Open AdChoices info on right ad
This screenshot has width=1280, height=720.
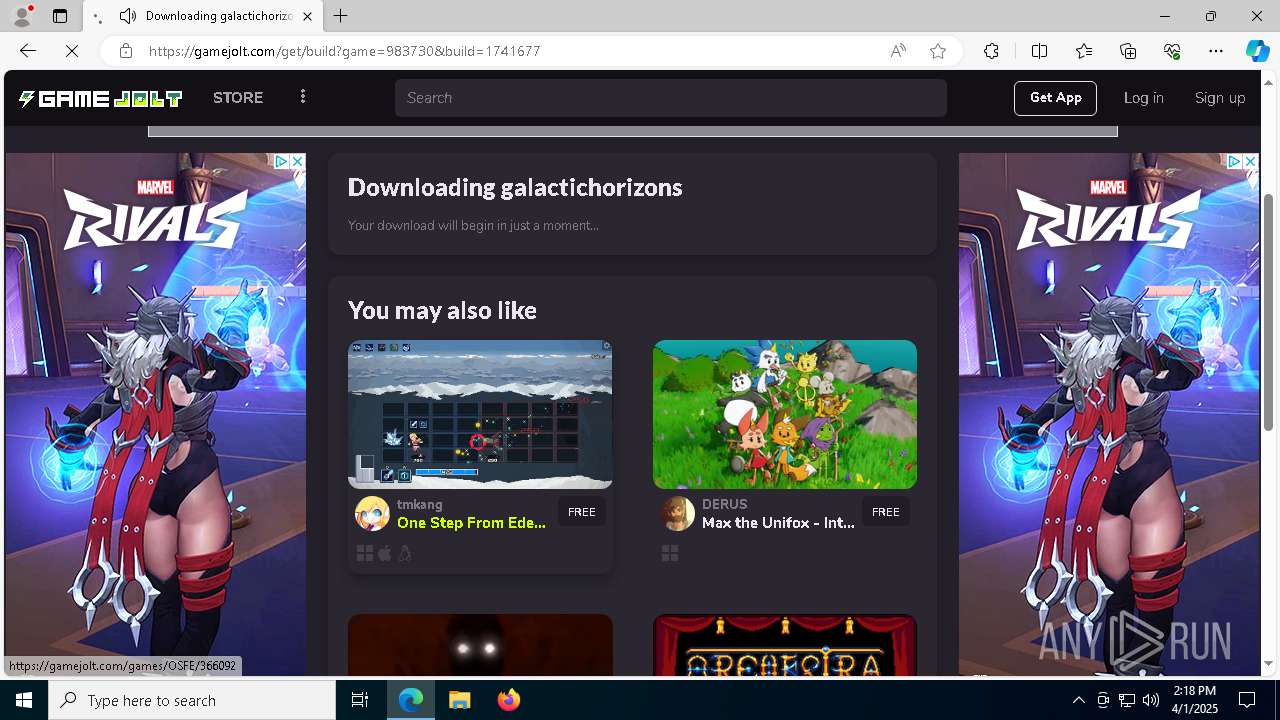coord(1235,161)
